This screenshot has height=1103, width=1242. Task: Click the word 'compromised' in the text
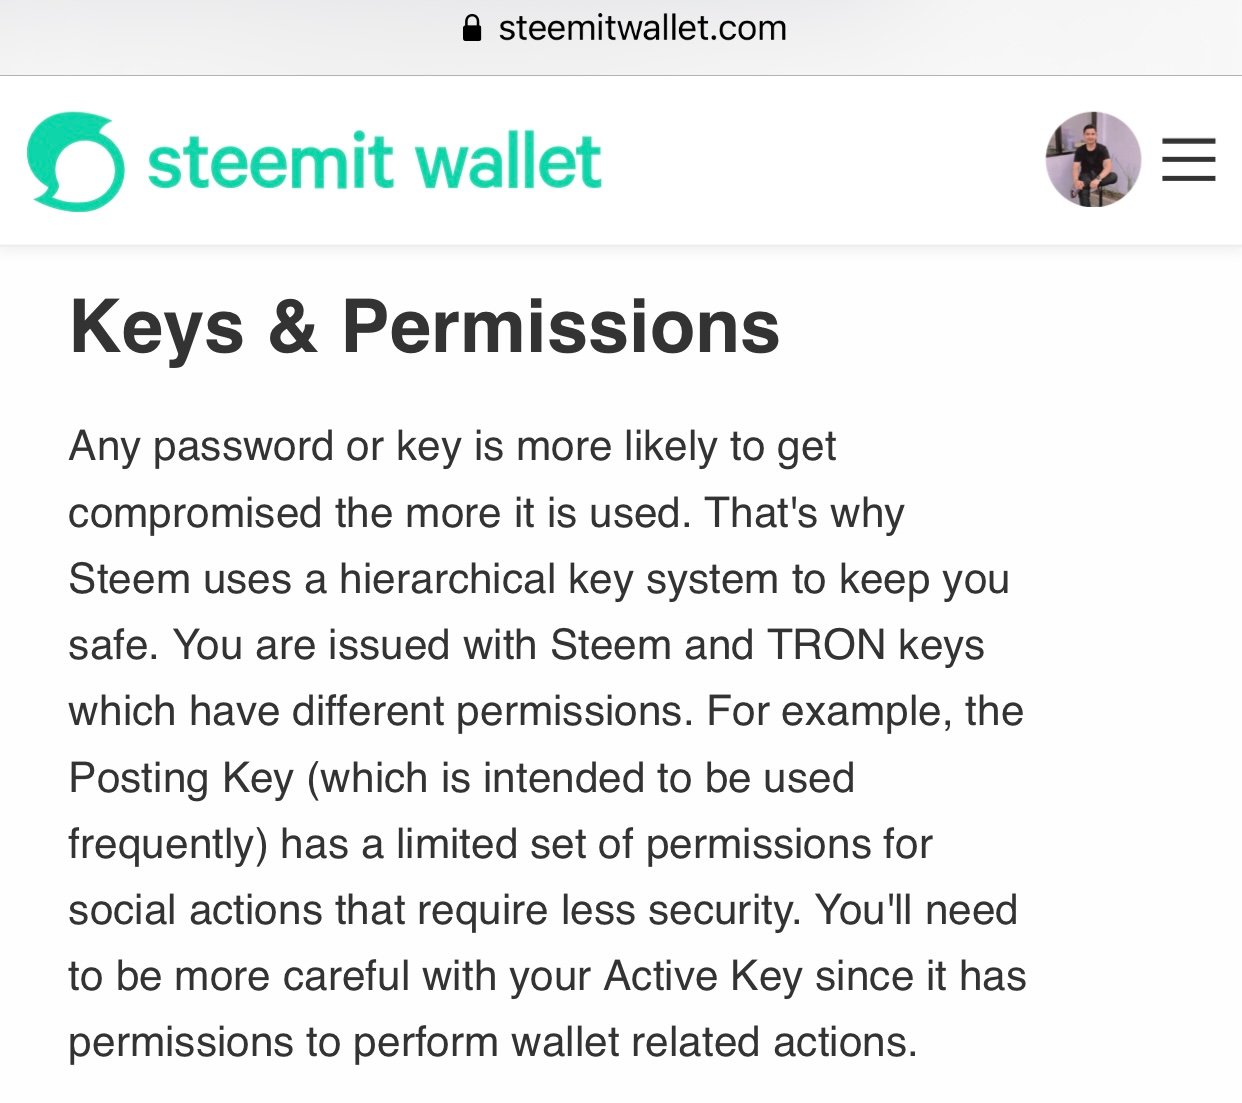(x=195, y=513)
